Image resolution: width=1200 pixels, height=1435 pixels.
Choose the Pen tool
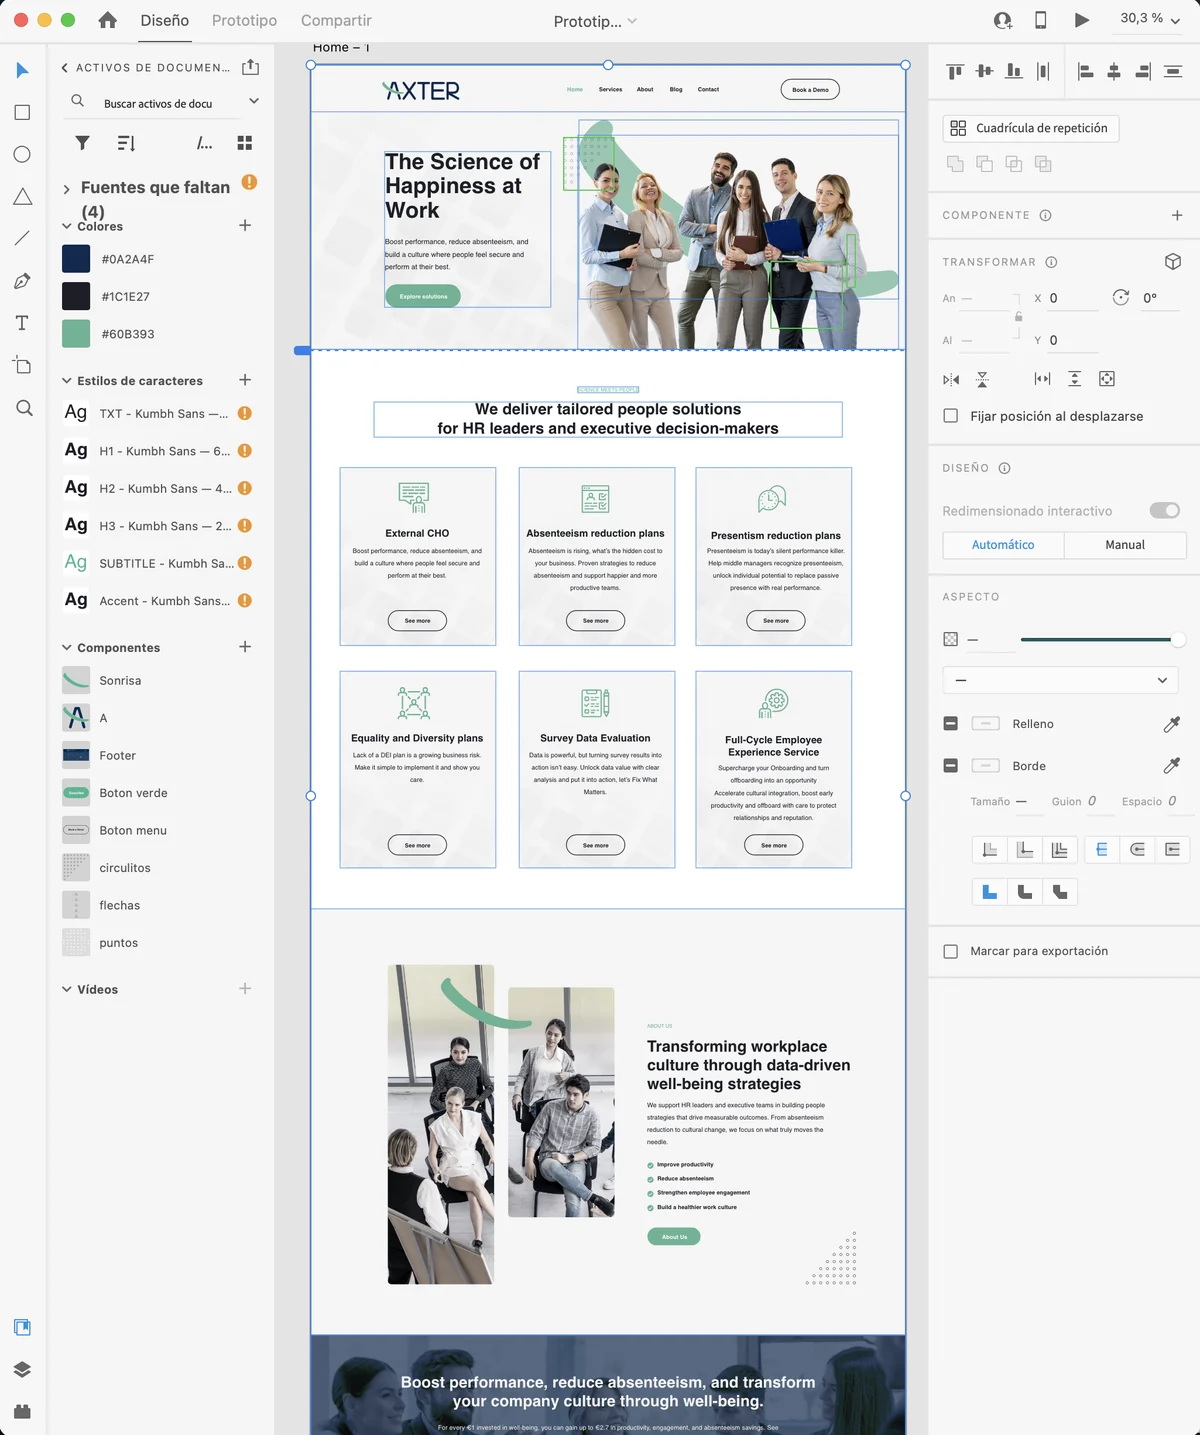22,281
